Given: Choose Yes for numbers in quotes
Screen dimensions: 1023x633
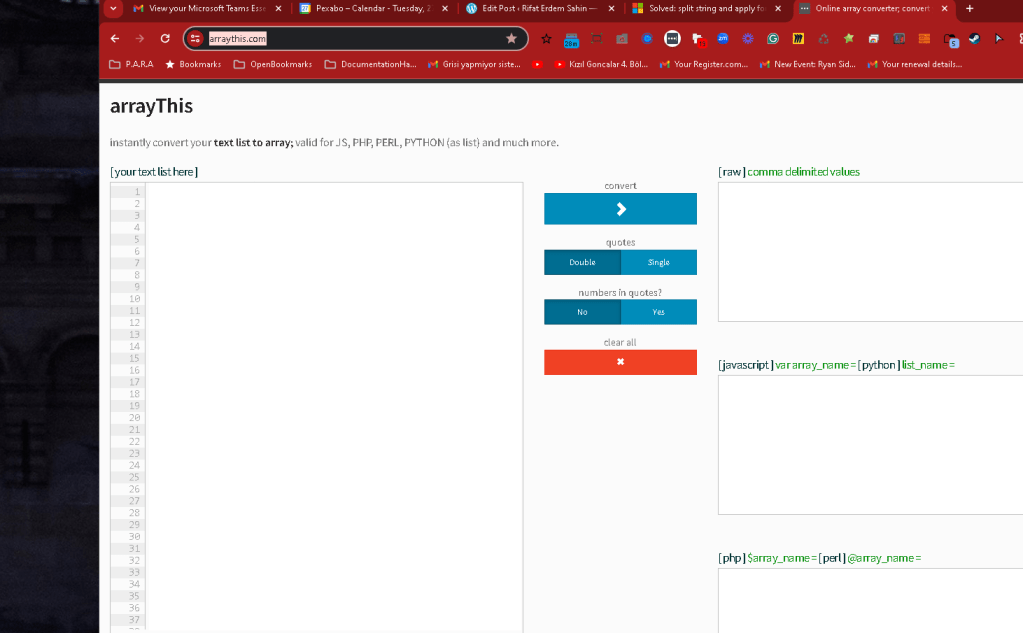Looking at the screenshot, I should tap(659, 312).
